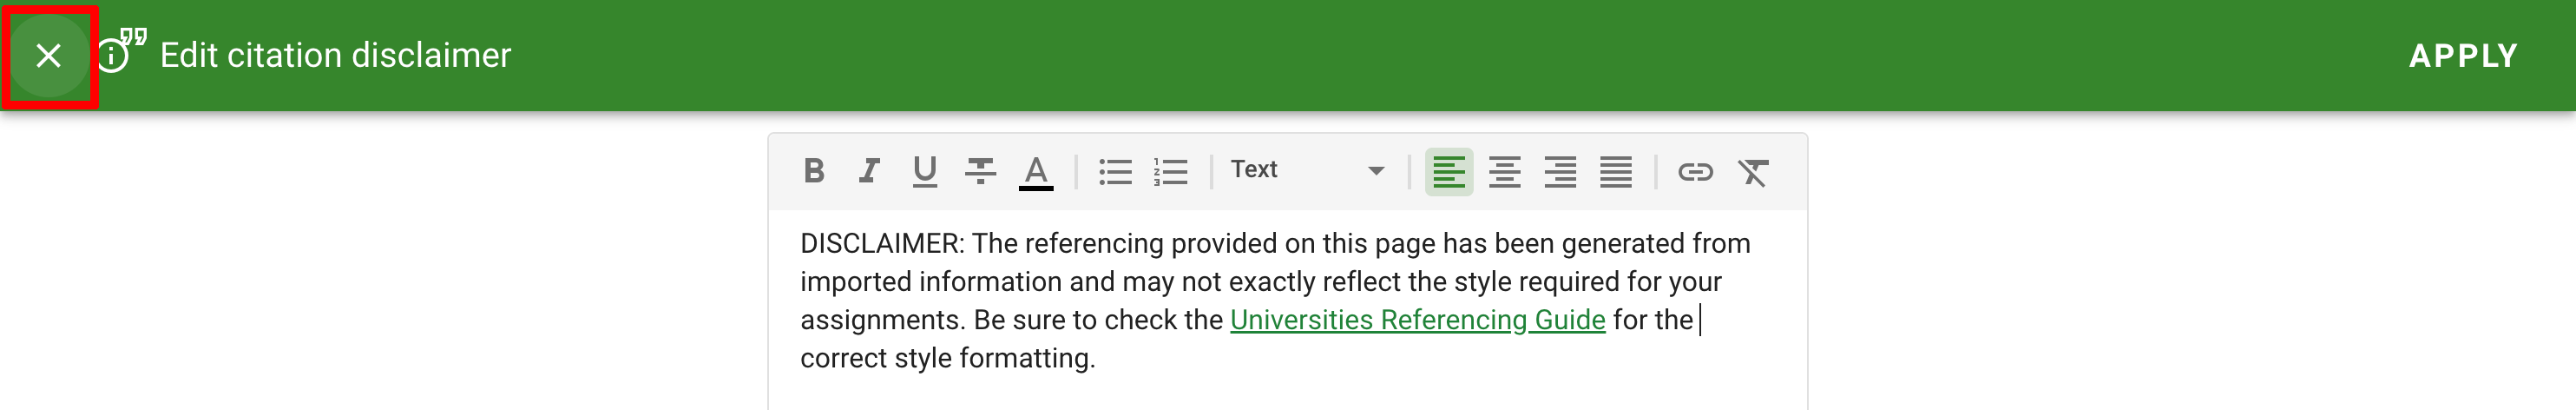2576x410 pixels.
Task: Open the text color picker
Action: (x=1036, y=172)
